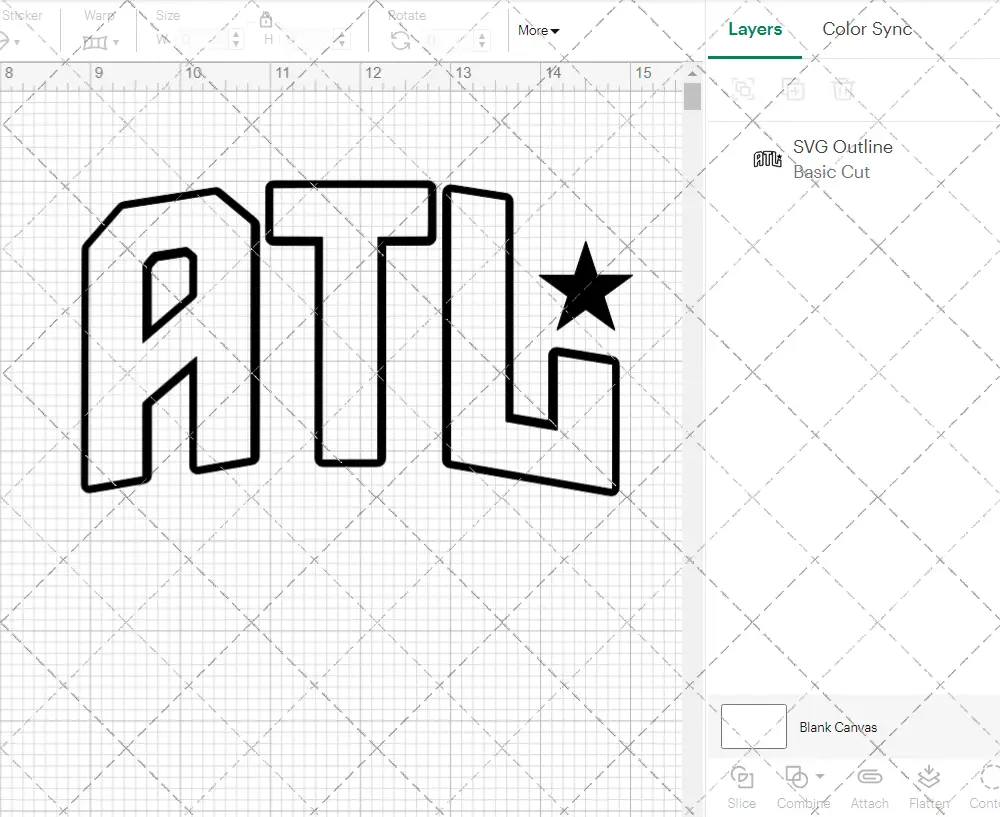Open the Warp style dropdown arrow
The height and width of the screenshot is (817, 1000).
pos(116,40)
